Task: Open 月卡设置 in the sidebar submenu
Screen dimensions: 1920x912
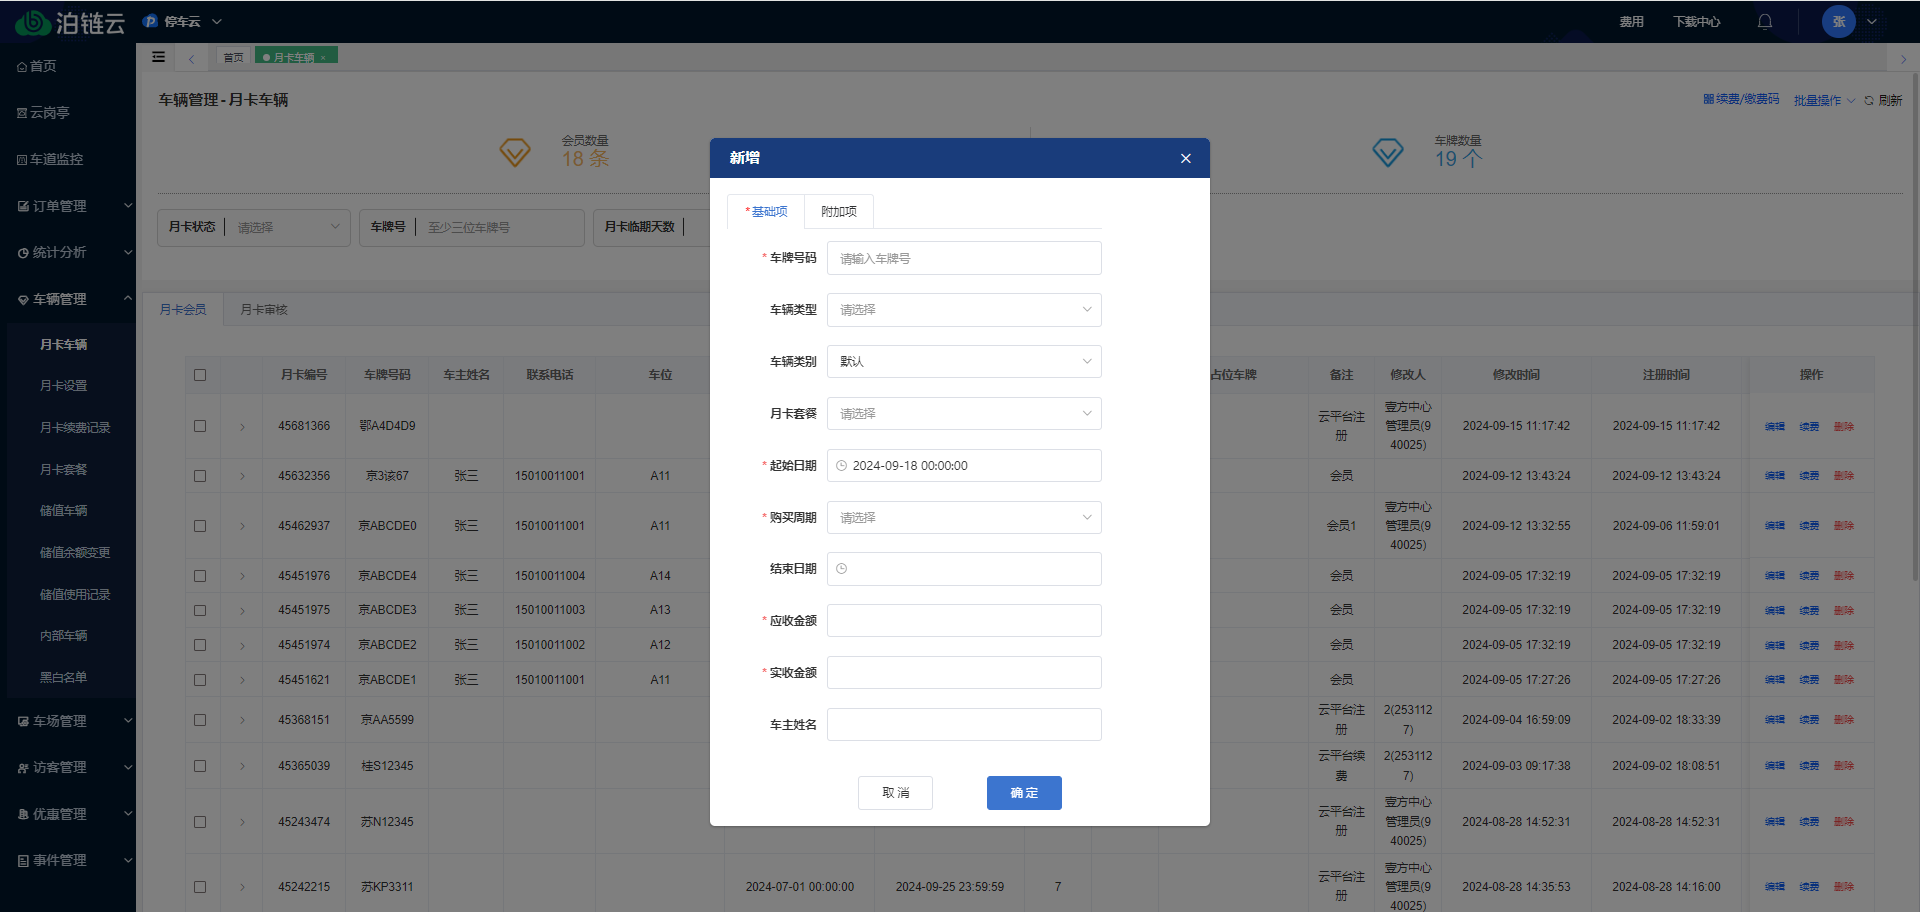Action: tap(64, 386)
